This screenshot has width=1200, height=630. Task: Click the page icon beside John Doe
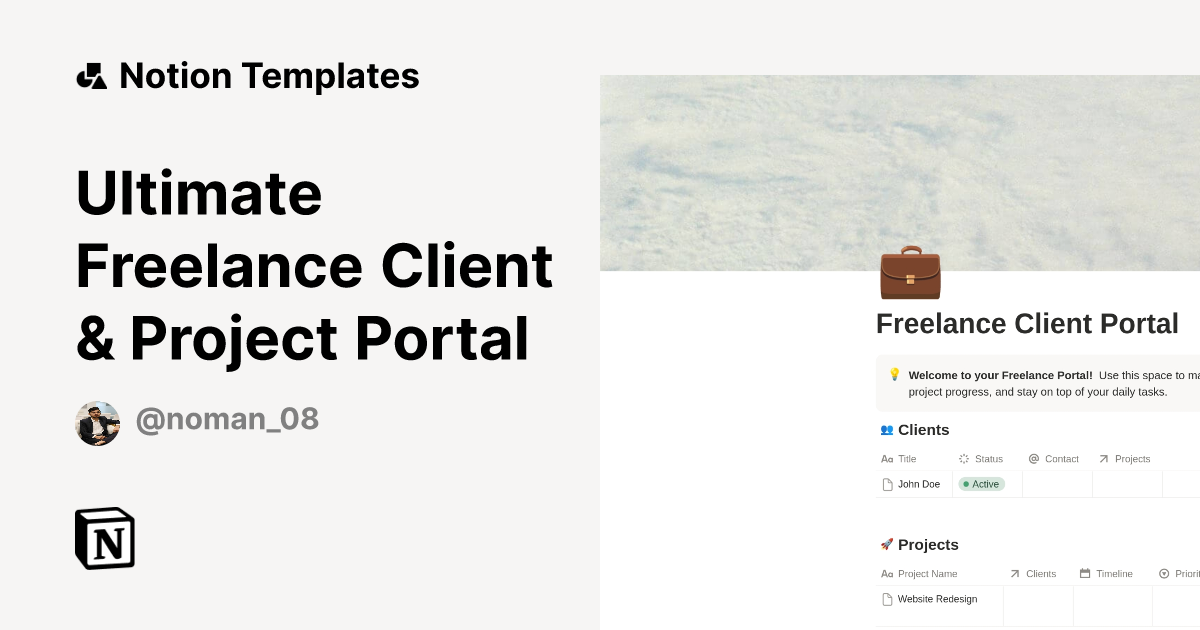click(887, 484)
